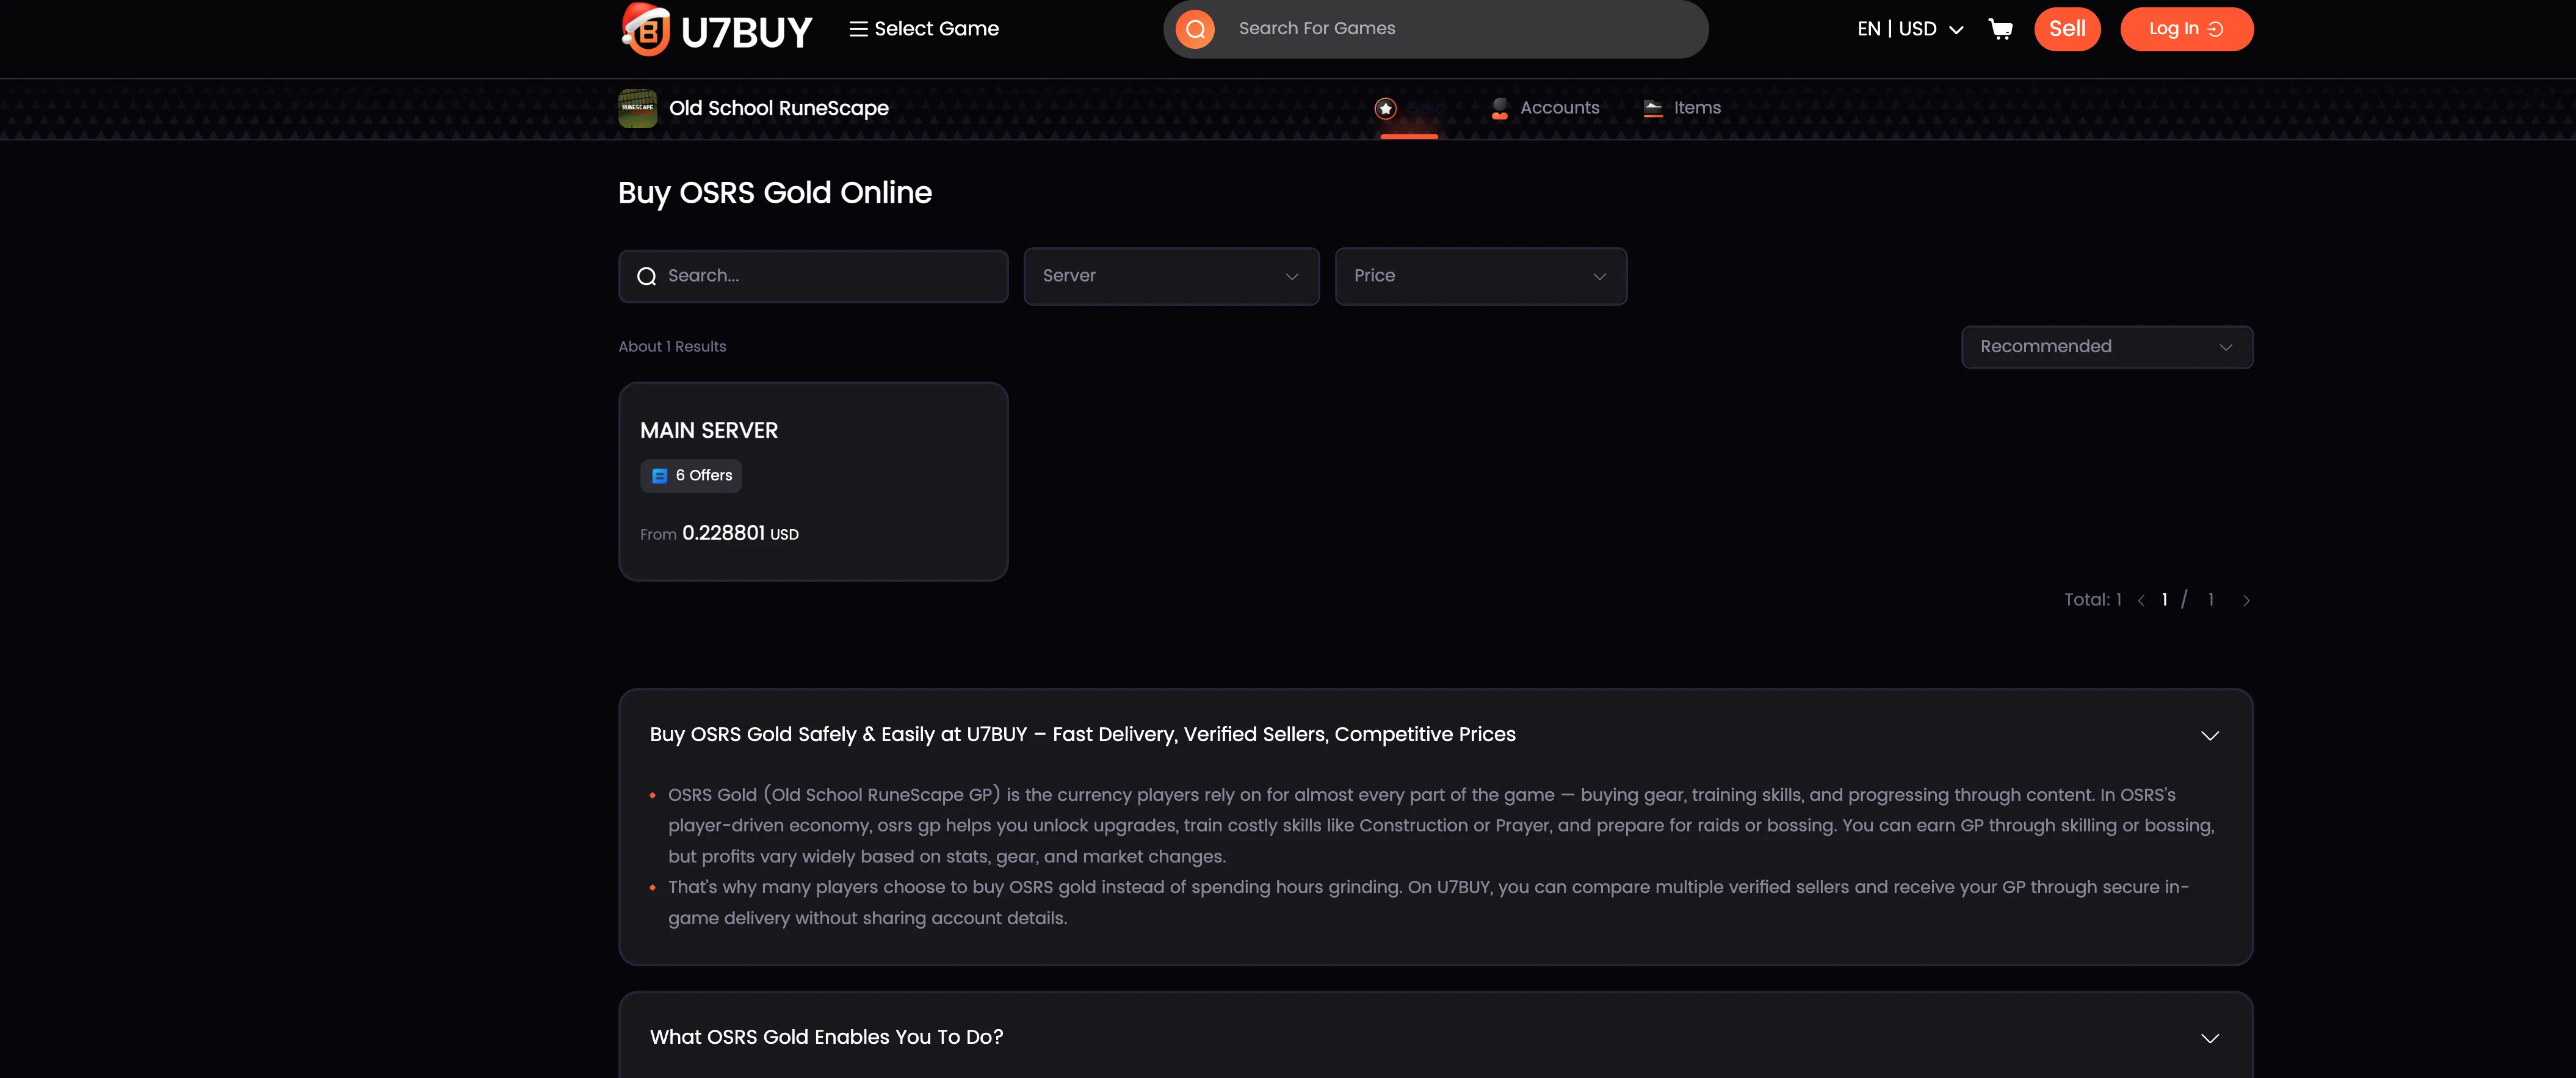
Task: Collapse the Buy OSRS Gold Safely section
Action: coord(2209,735)
